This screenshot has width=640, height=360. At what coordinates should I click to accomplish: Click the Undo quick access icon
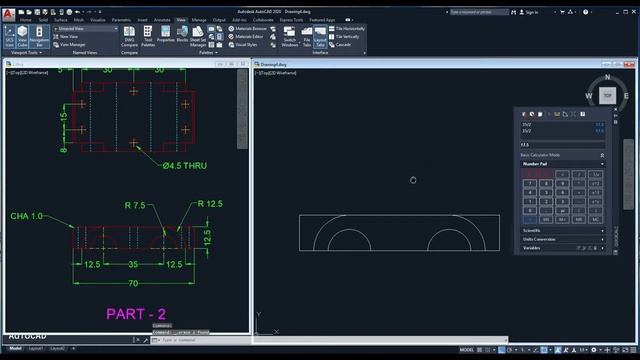(x=78, y=12)
